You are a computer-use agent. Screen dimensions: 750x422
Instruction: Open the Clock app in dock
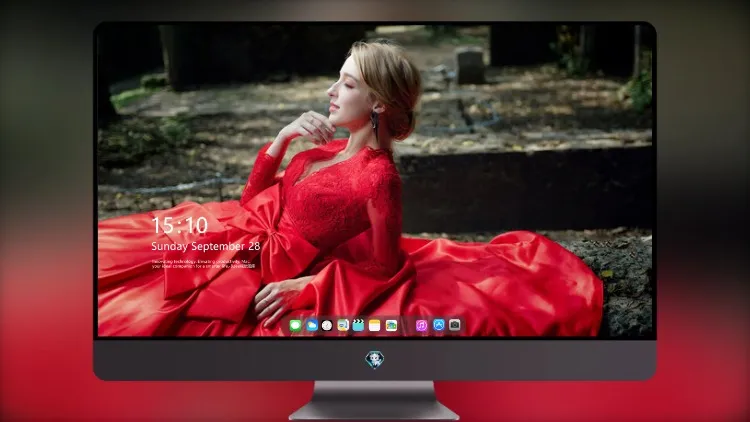327,326
